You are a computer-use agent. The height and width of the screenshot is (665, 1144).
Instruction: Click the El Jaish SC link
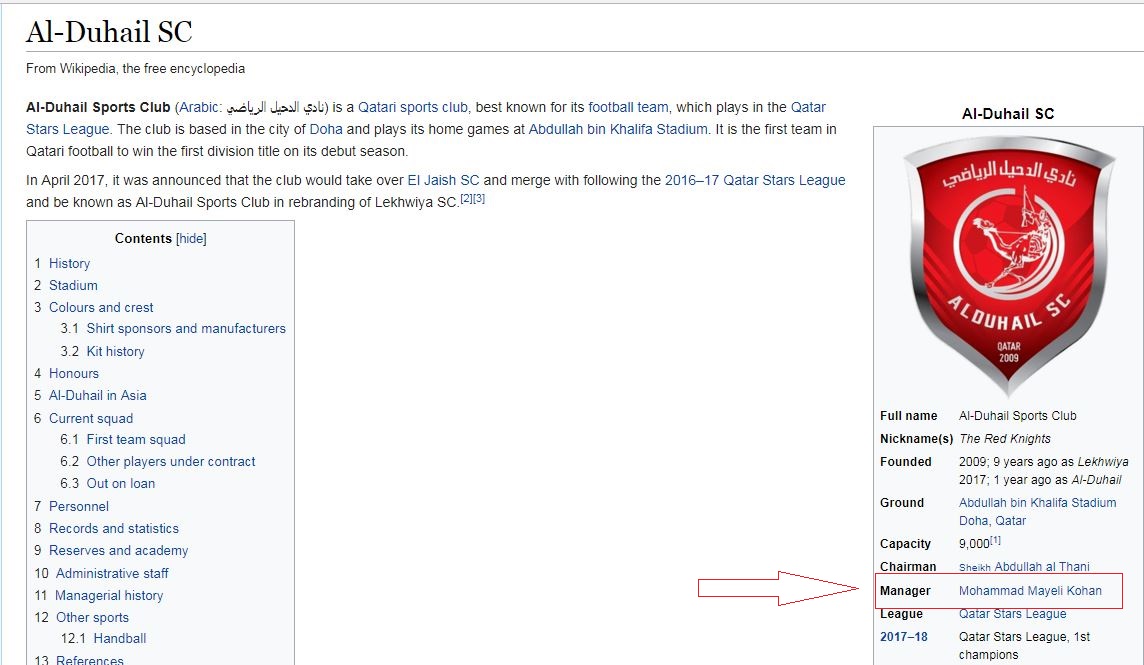click(443, 180)
